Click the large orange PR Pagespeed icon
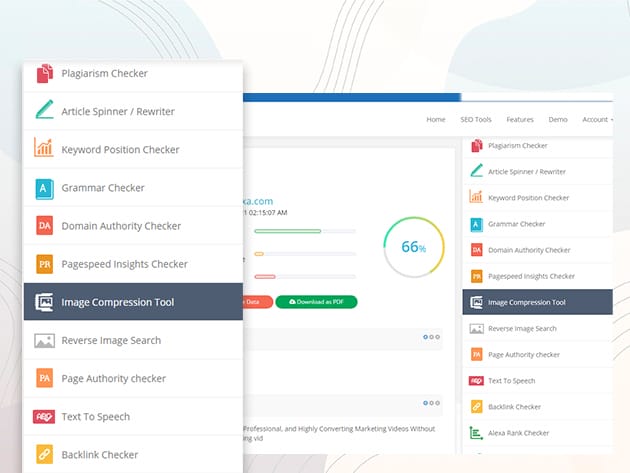 click(44, 264)
